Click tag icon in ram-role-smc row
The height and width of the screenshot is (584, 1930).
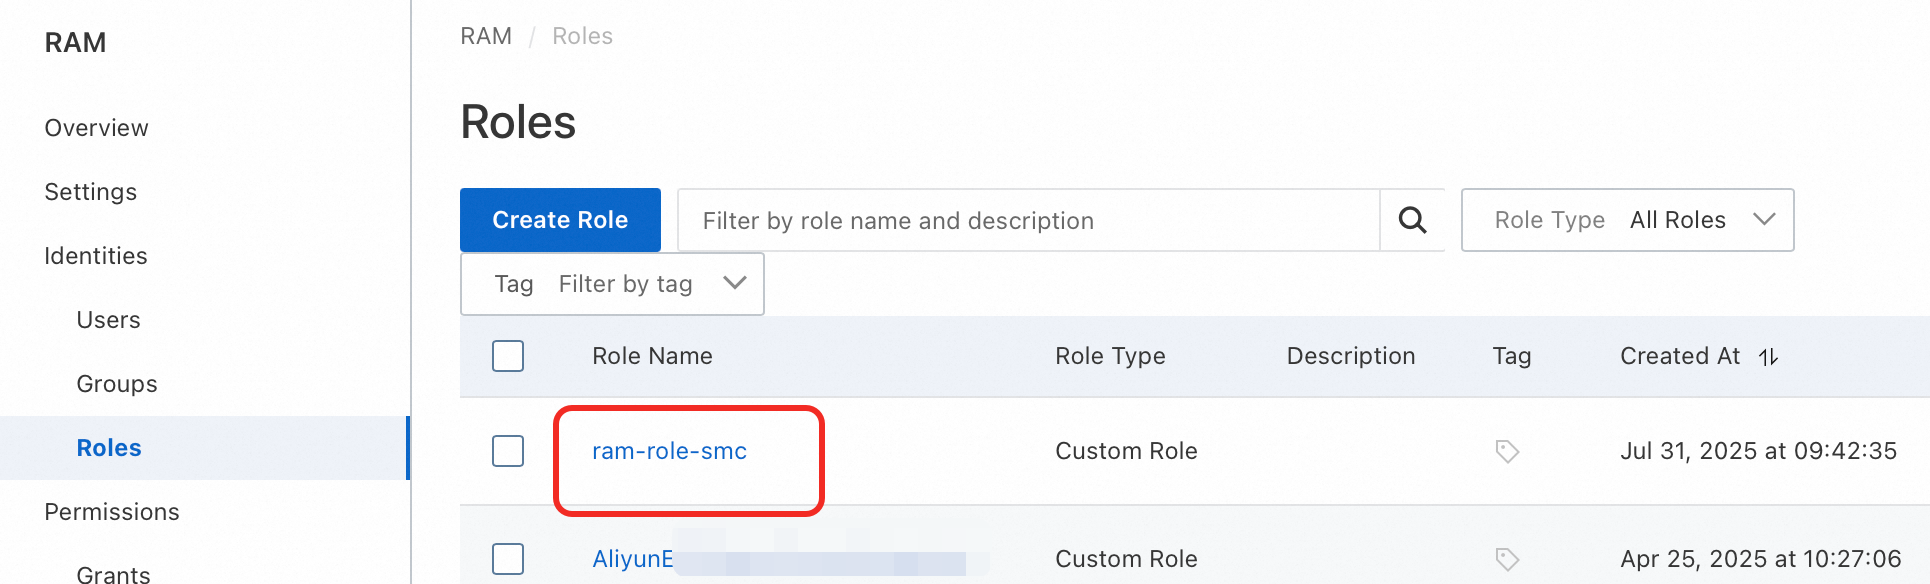1507,451
